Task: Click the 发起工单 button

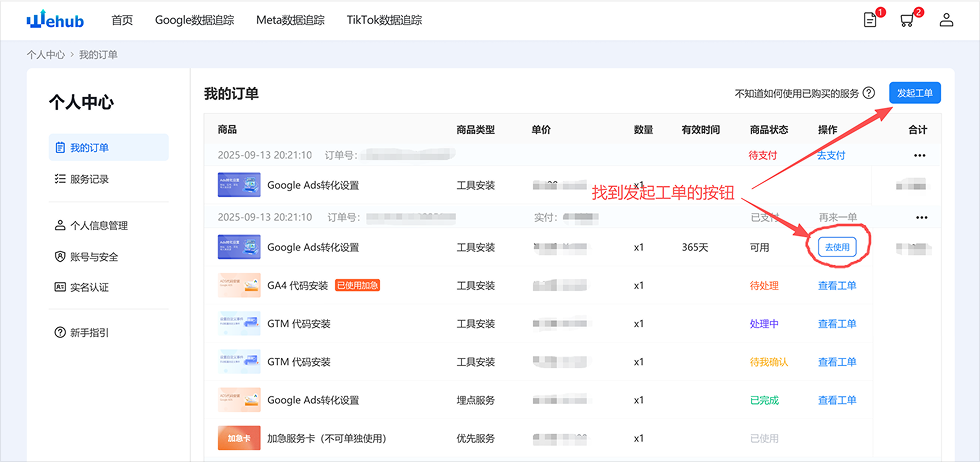Action: coord(914,93)
